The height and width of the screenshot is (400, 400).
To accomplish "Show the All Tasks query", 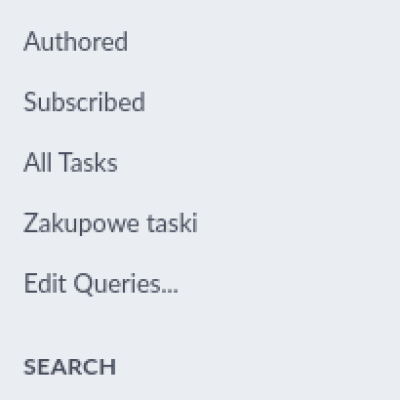I will tap(70, 162).
